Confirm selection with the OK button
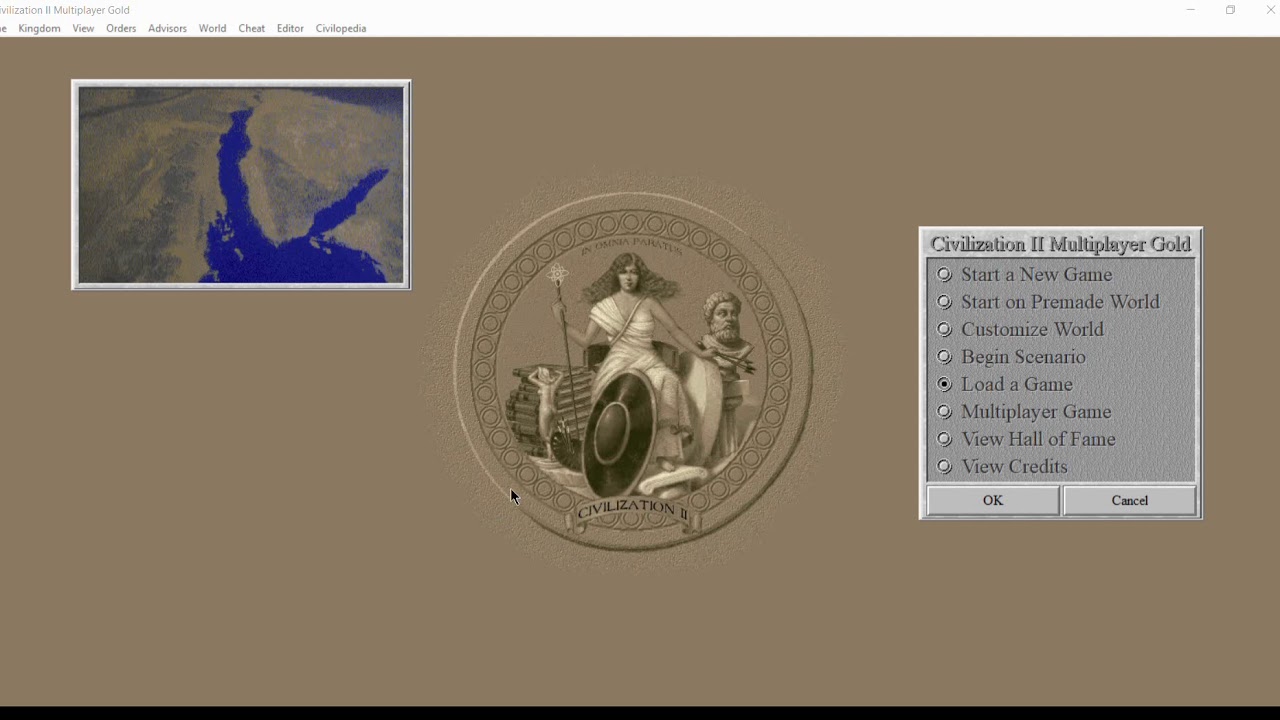1280x720 pixels. pos(993,501)
